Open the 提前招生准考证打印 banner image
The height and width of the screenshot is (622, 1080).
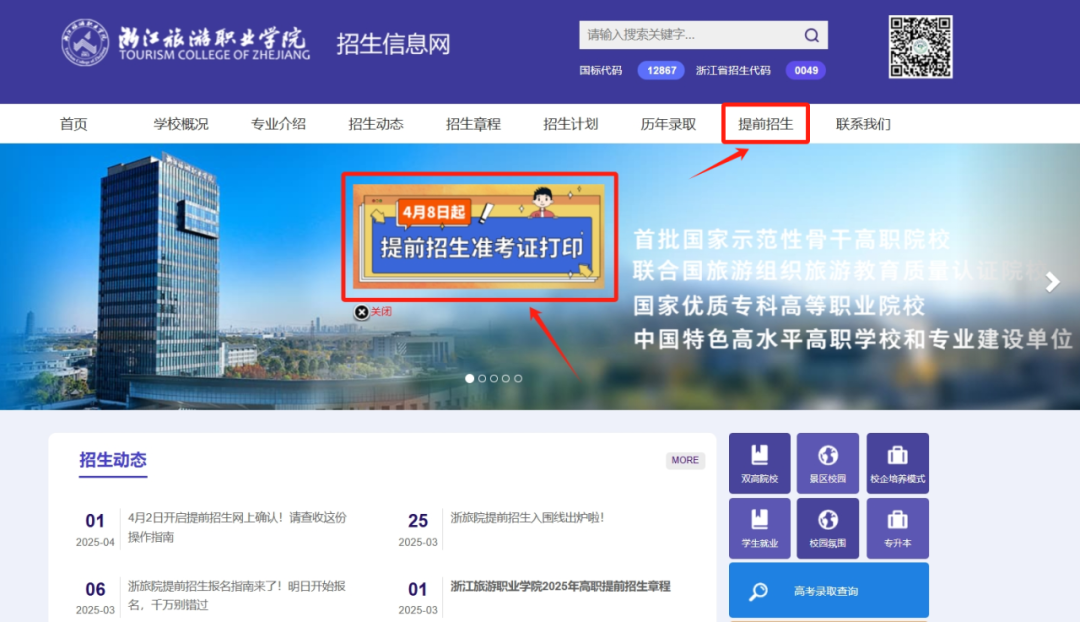pos(479,237)
